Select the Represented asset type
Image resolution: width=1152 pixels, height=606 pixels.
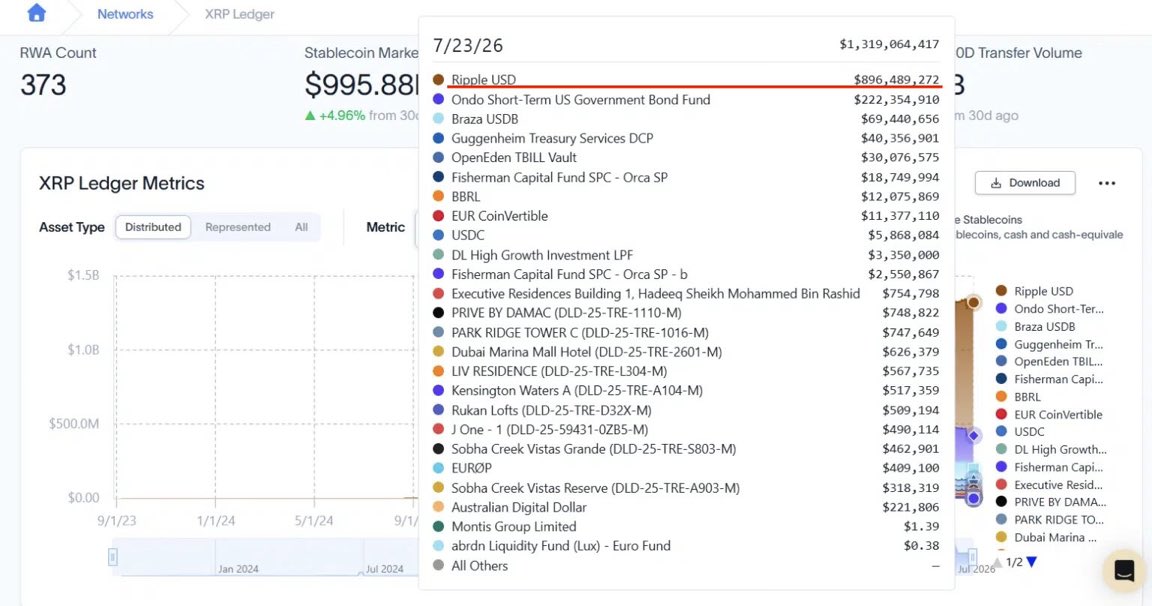237,227
